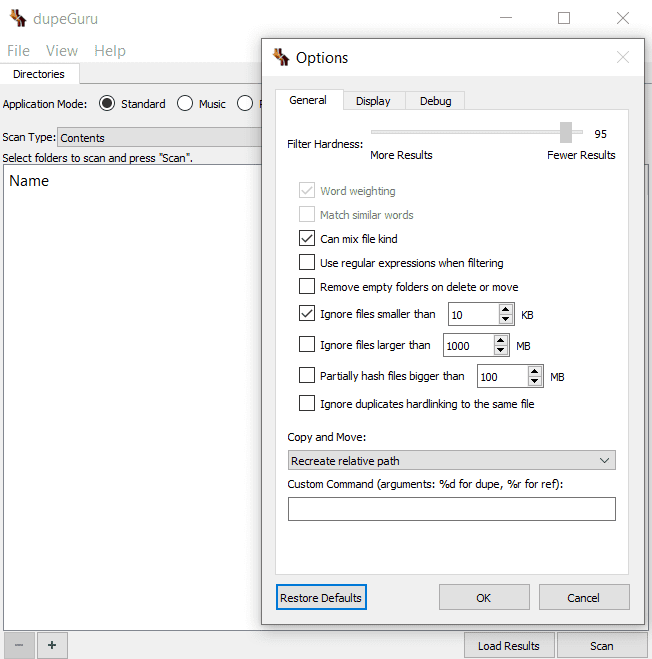Cancel the Options dialog

coord(584,598)
